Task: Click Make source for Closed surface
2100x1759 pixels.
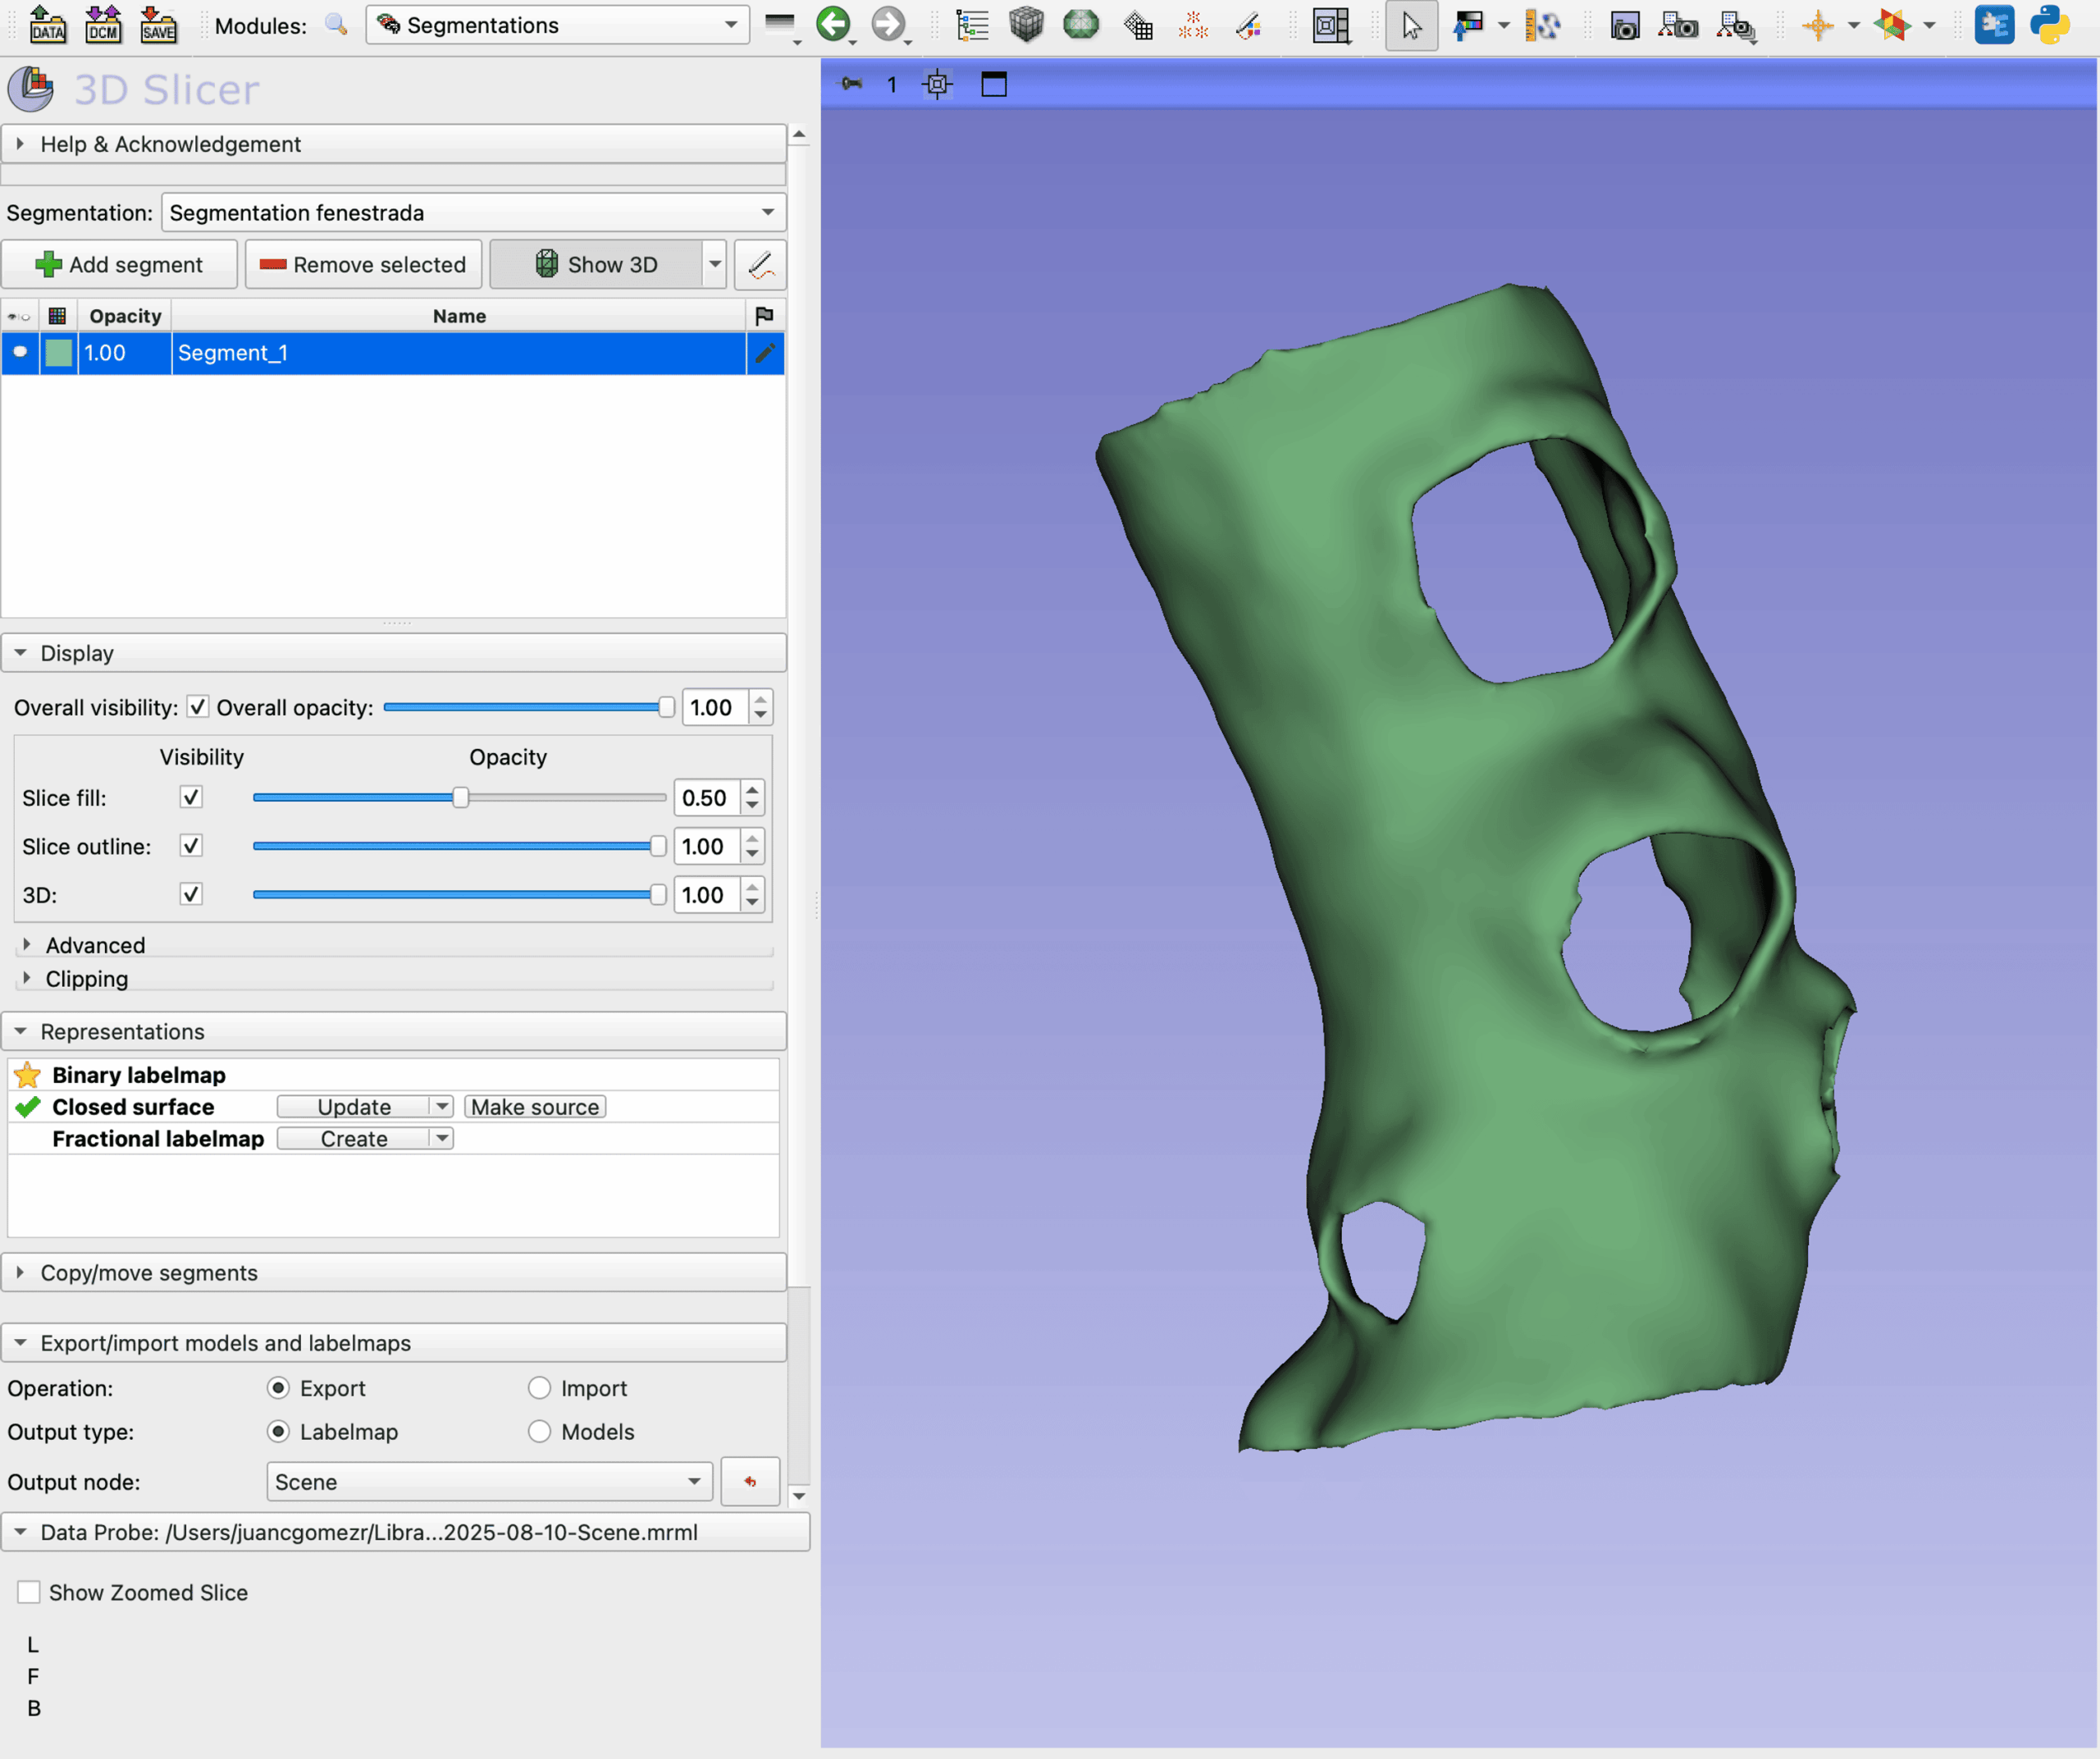Action: tap(534, 1107)
